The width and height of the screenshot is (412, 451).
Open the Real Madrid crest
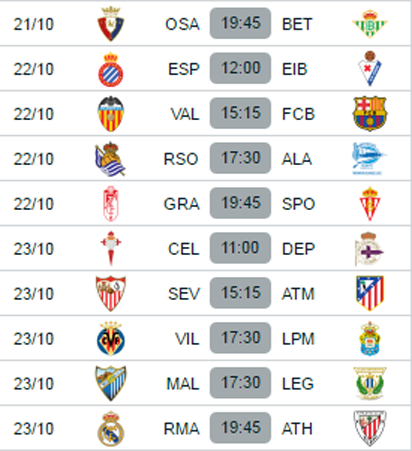tap(111, 429)
